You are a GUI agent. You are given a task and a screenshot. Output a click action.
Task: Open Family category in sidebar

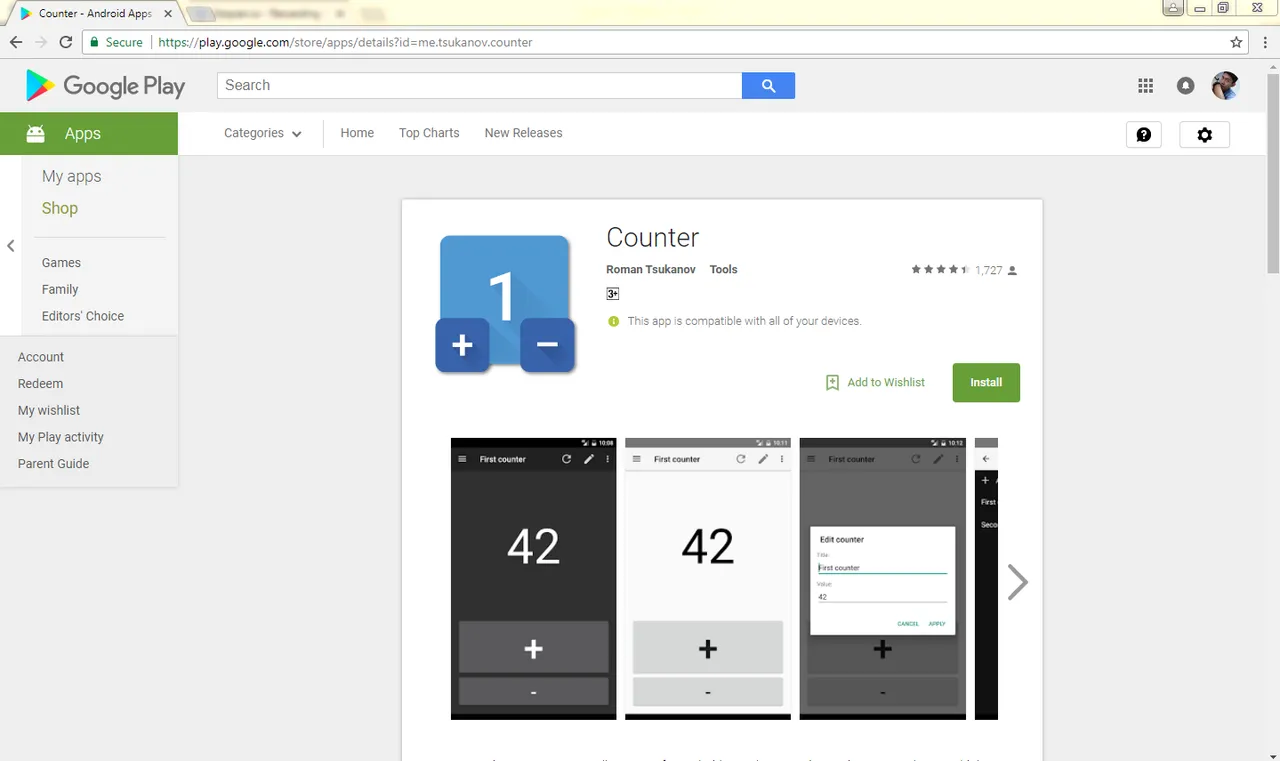tap(60, 290)
